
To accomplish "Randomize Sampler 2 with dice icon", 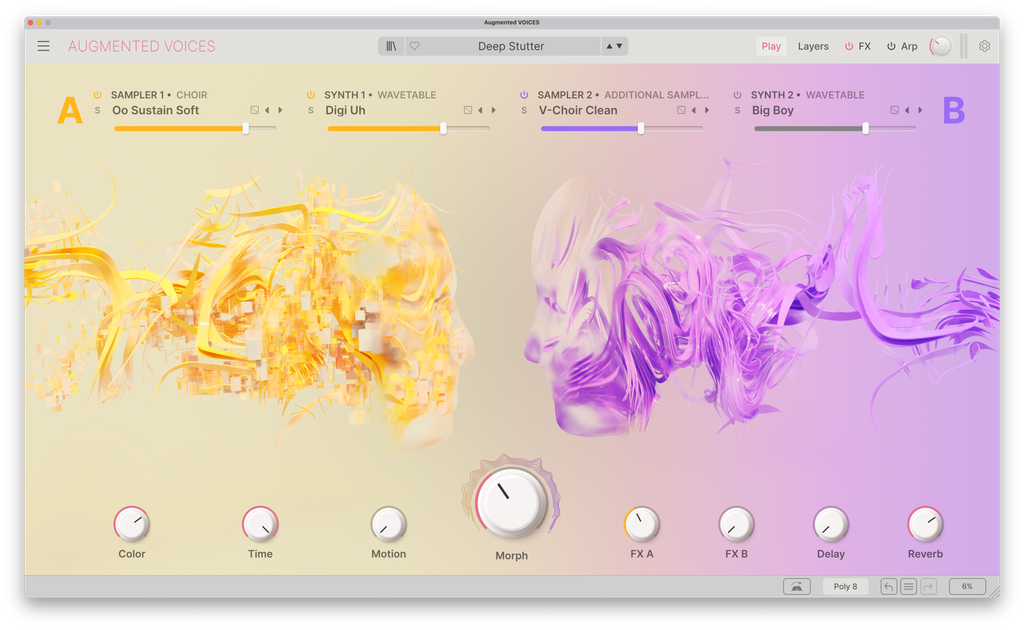I will click(x=681, y=110).
